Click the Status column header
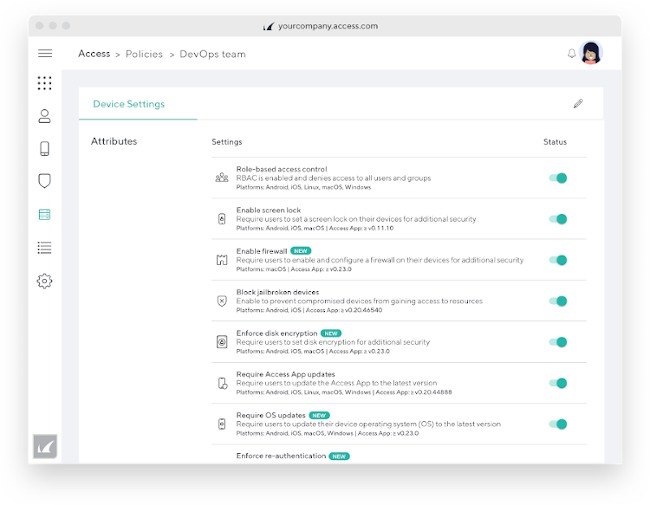Screen dimensions: 650x505 pyautogui.click(x=555, y=142)
